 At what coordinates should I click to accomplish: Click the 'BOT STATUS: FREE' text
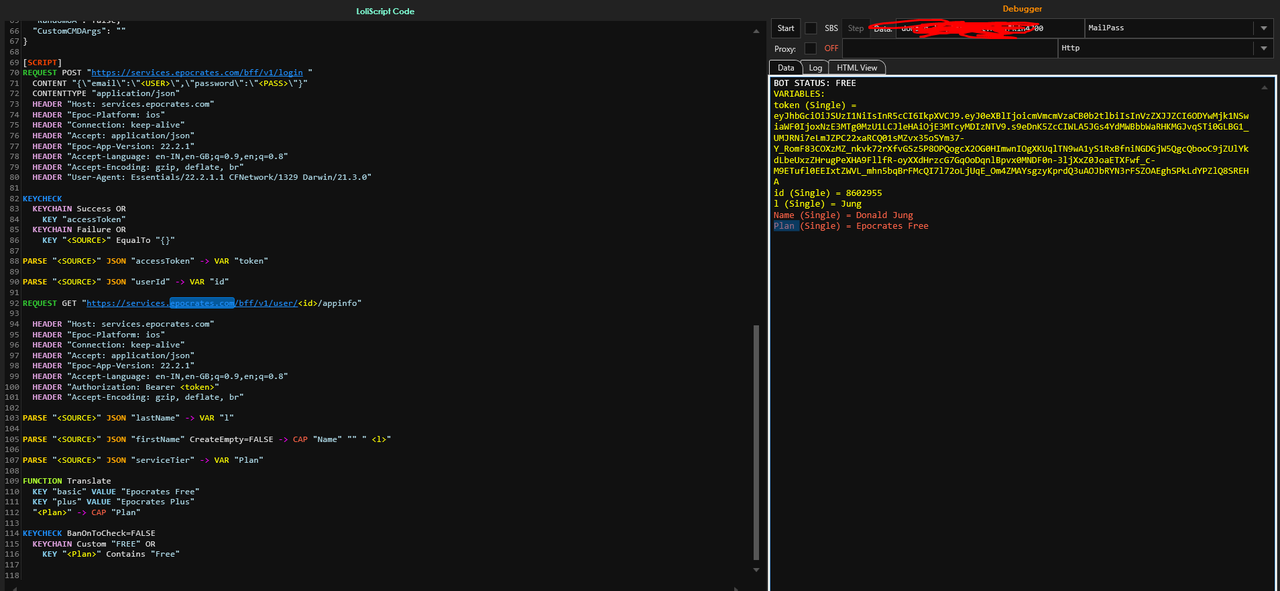tap(815, 83)
